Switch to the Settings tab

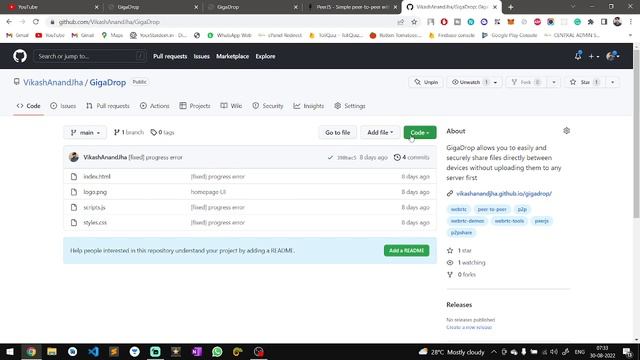[x=350, y=106]
